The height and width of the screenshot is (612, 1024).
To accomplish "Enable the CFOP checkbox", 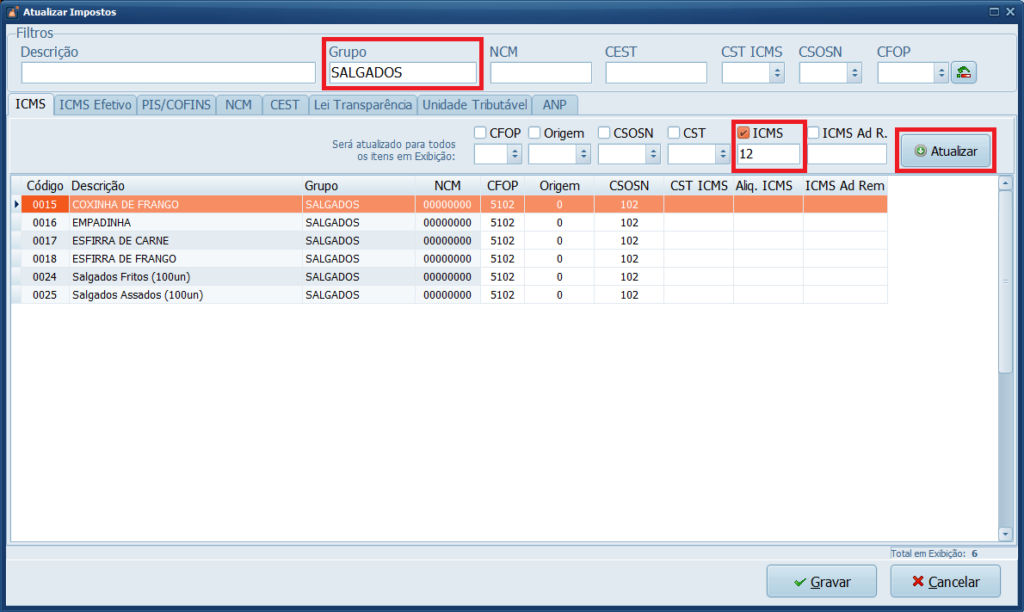I will 480,132.
